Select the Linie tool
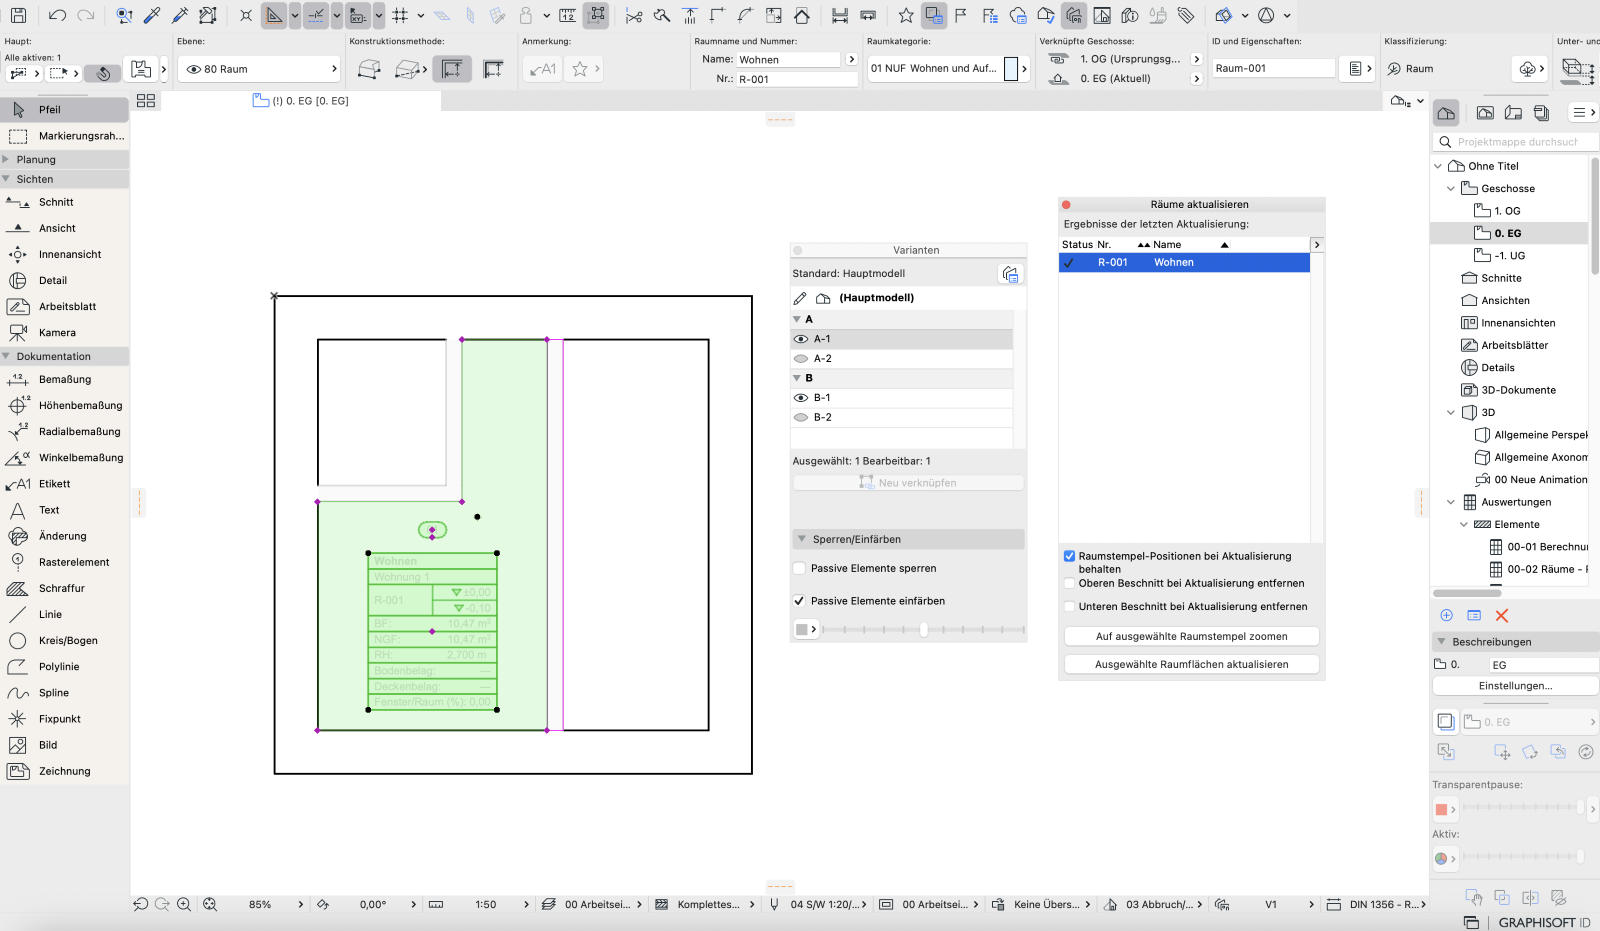This screenshot has height=931, width=1600. [x=64, y=614]
